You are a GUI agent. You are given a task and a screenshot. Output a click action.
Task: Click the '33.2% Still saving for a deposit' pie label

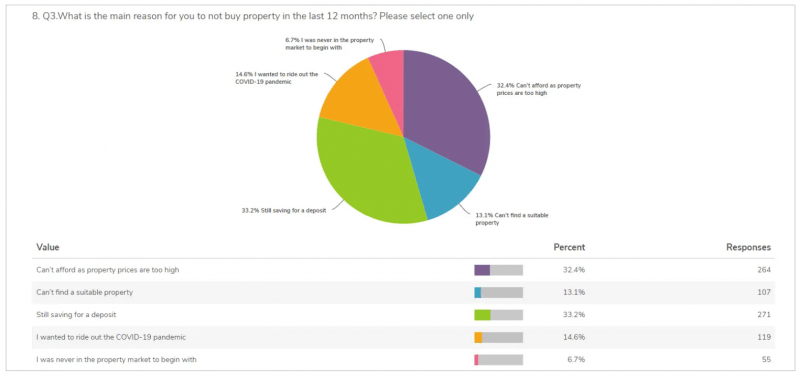click(284, 210)
